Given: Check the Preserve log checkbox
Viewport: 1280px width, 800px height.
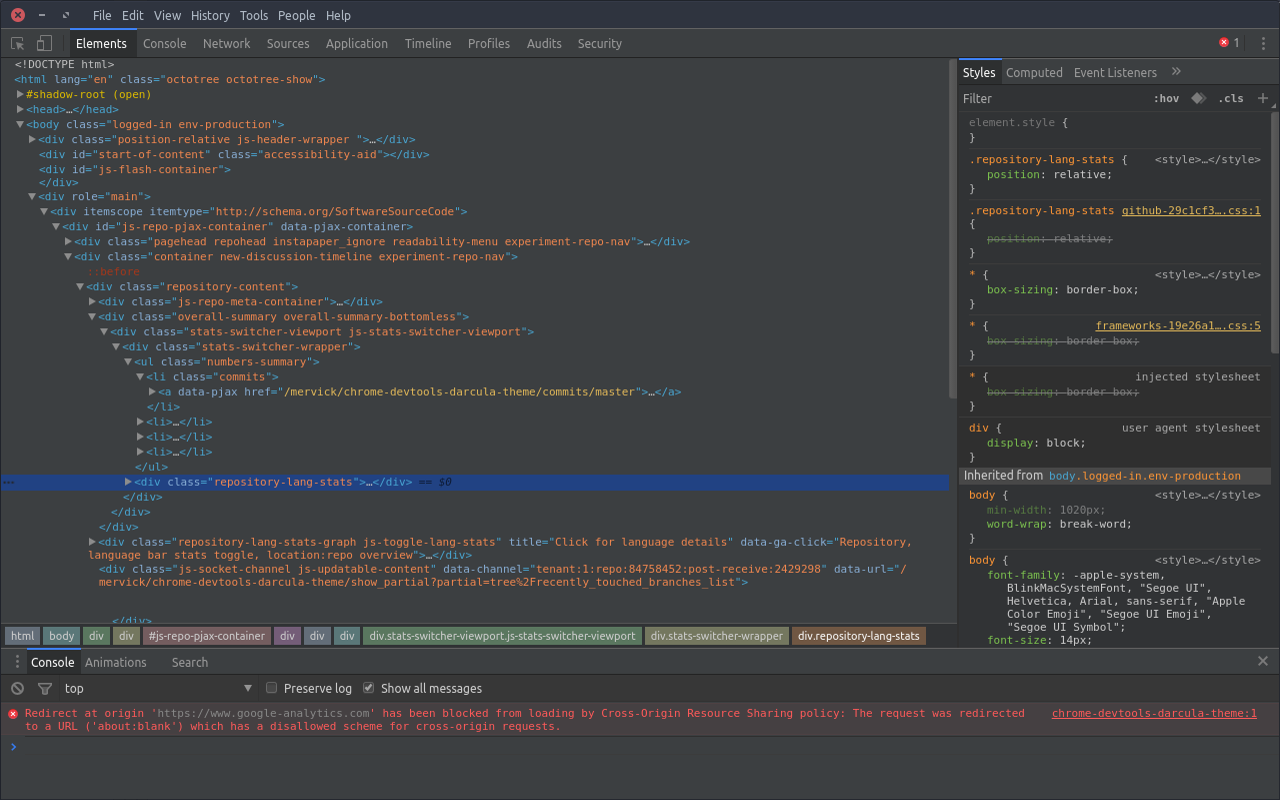Looking at the screenshot, I should click(x=271, y=688).
